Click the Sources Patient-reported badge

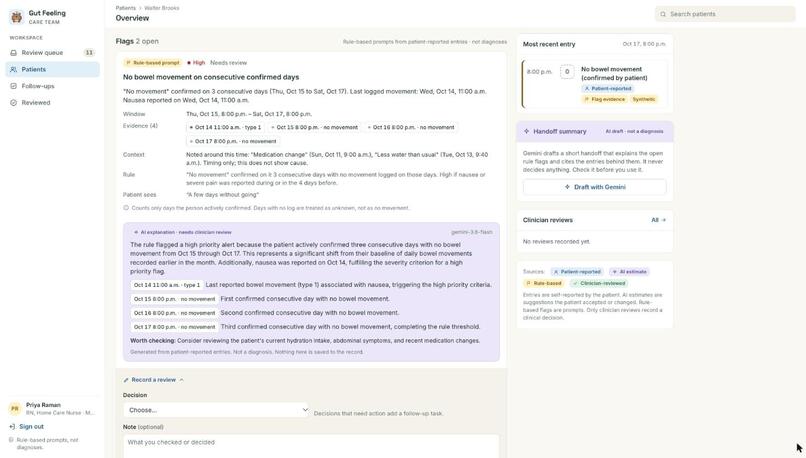[x=577, y=271]
